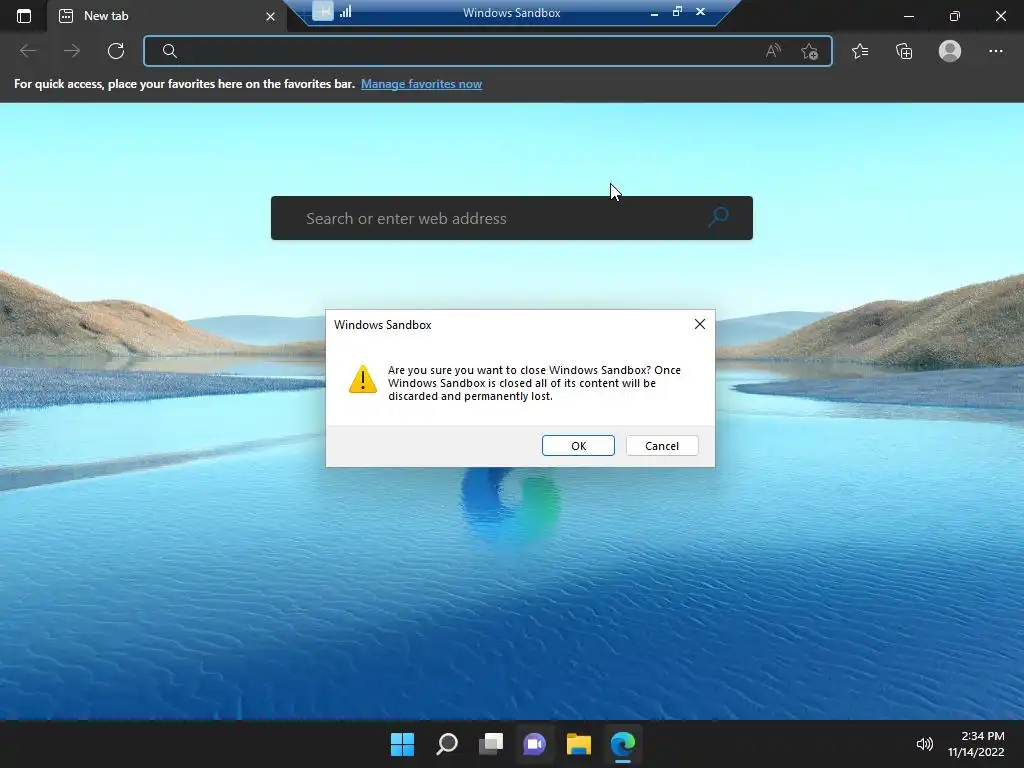The image size is (1024, 768).
Task: Open the Collections icon
Action: click(x=904, y=51)
